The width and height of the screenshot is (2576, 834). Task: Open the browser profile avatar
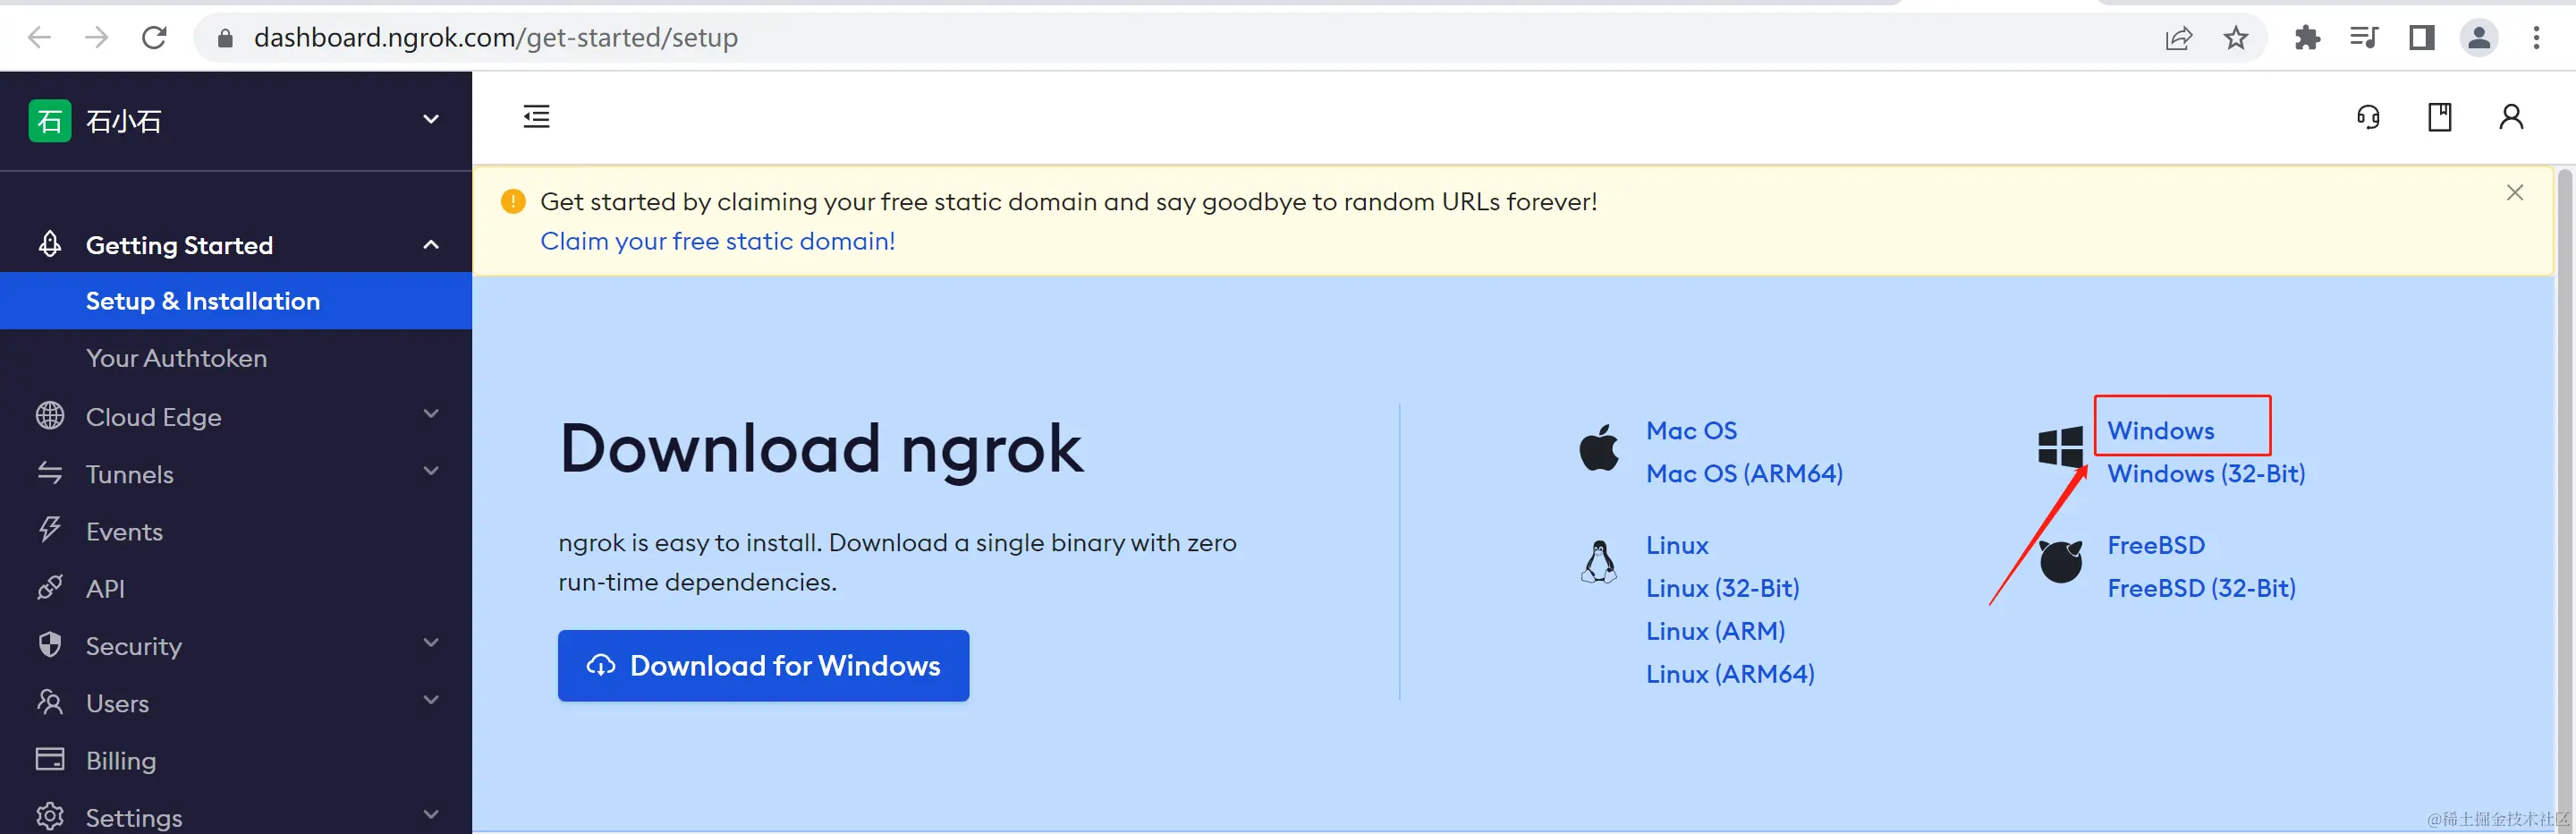pyautogui.click(x=2479, y=38)
